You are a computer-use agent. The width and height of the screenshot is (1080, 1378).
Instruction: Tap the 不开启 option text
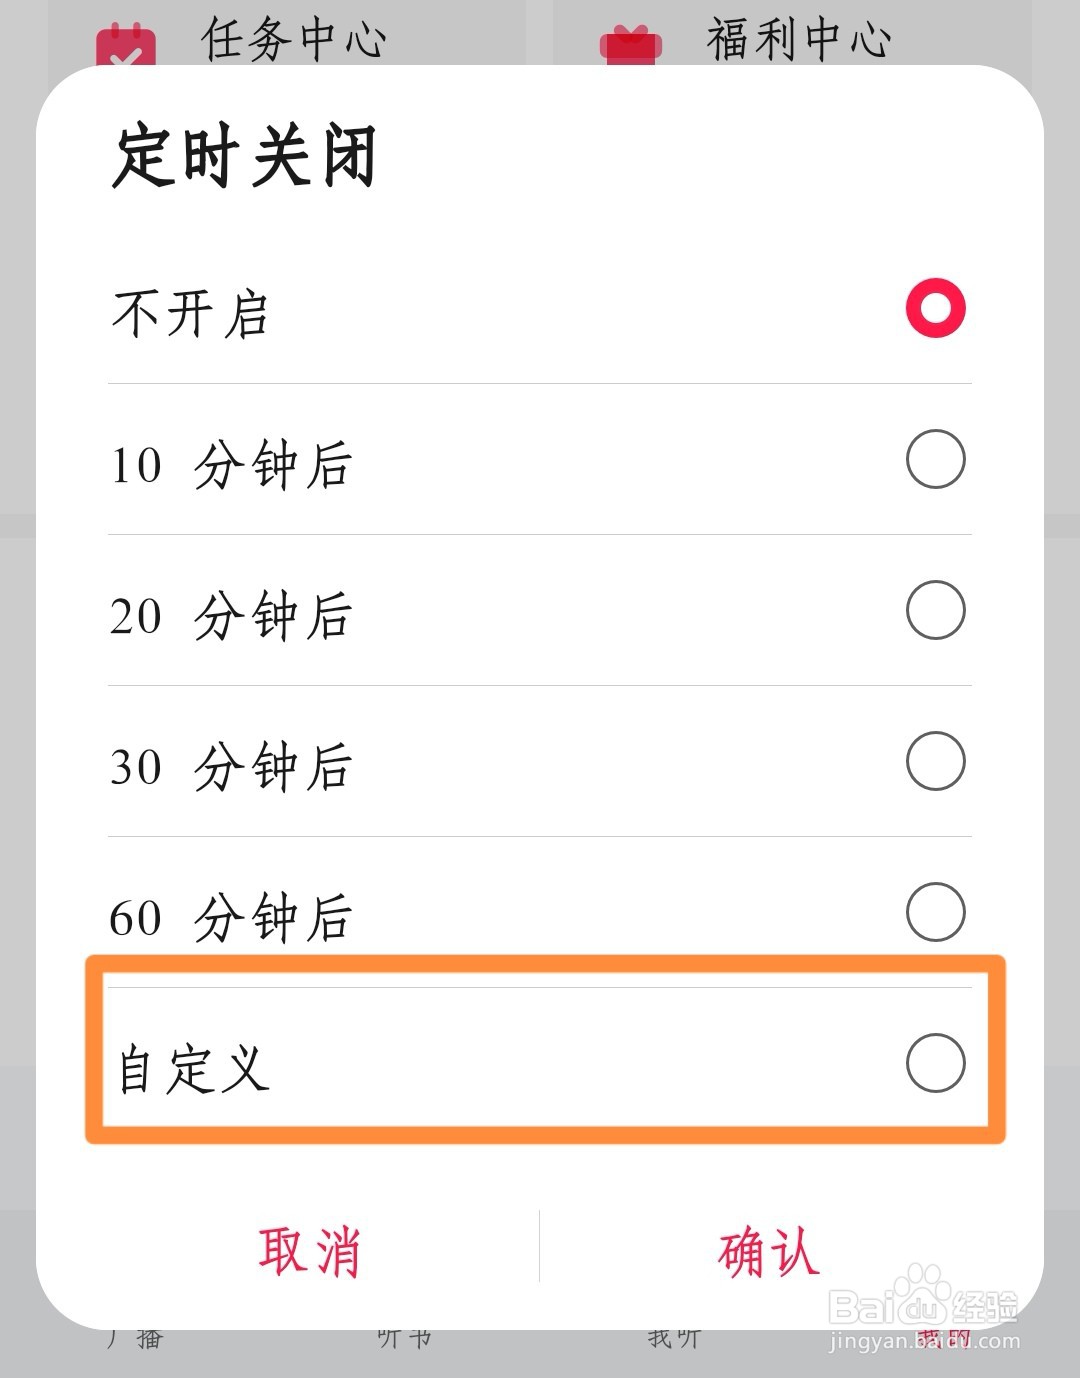190,313
